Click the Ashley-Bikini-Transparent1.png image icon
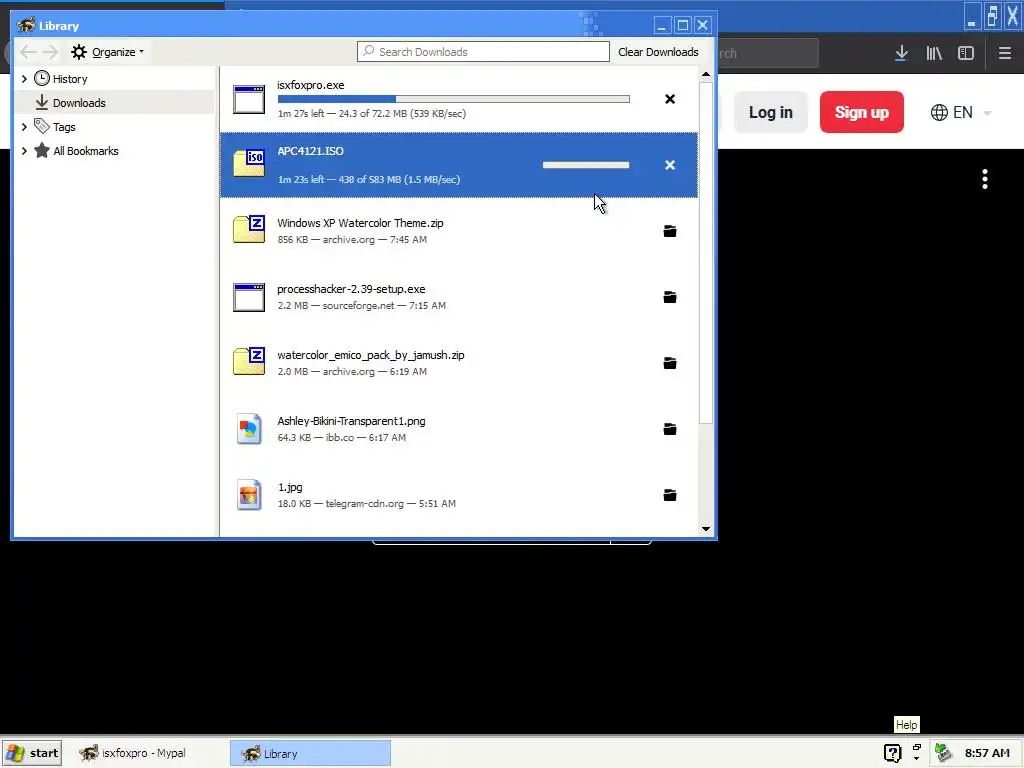The image size is (1024, 768). point(249,429)
